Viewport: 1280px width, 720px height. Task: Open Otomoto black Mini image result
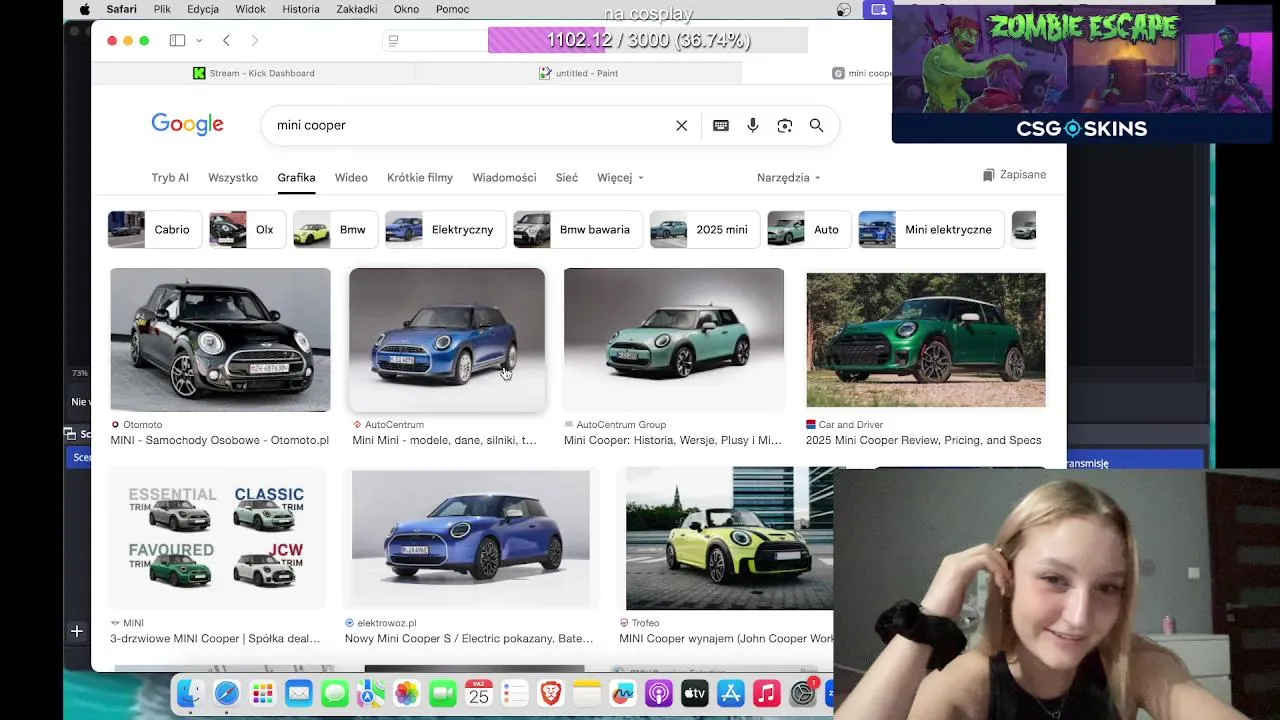point(220,340)
